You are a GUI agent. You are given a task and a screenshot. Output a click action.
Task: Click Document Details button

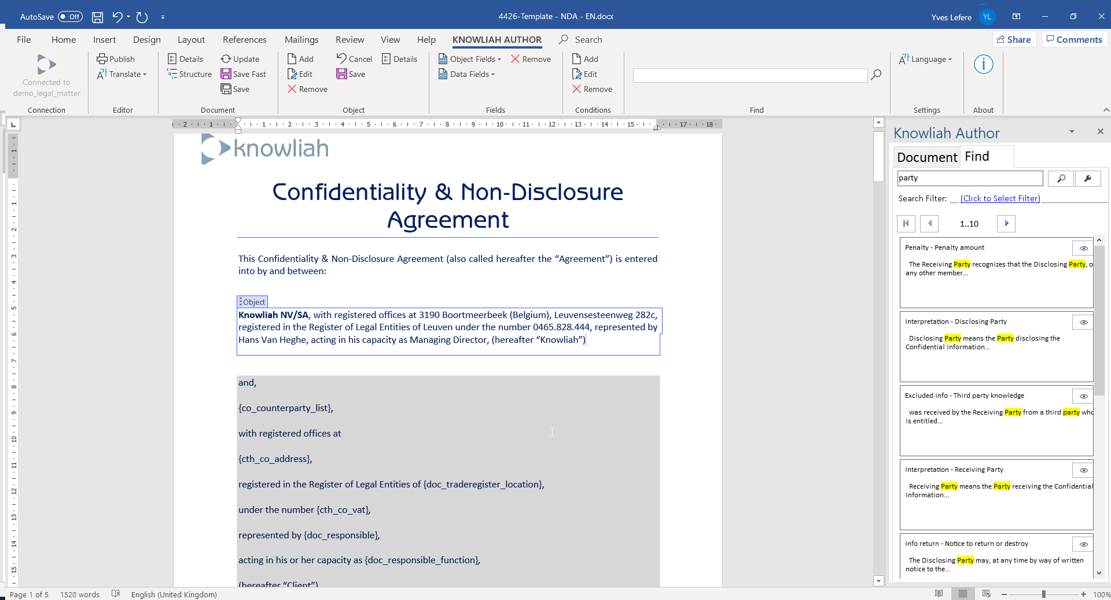(x=186, y=59)
